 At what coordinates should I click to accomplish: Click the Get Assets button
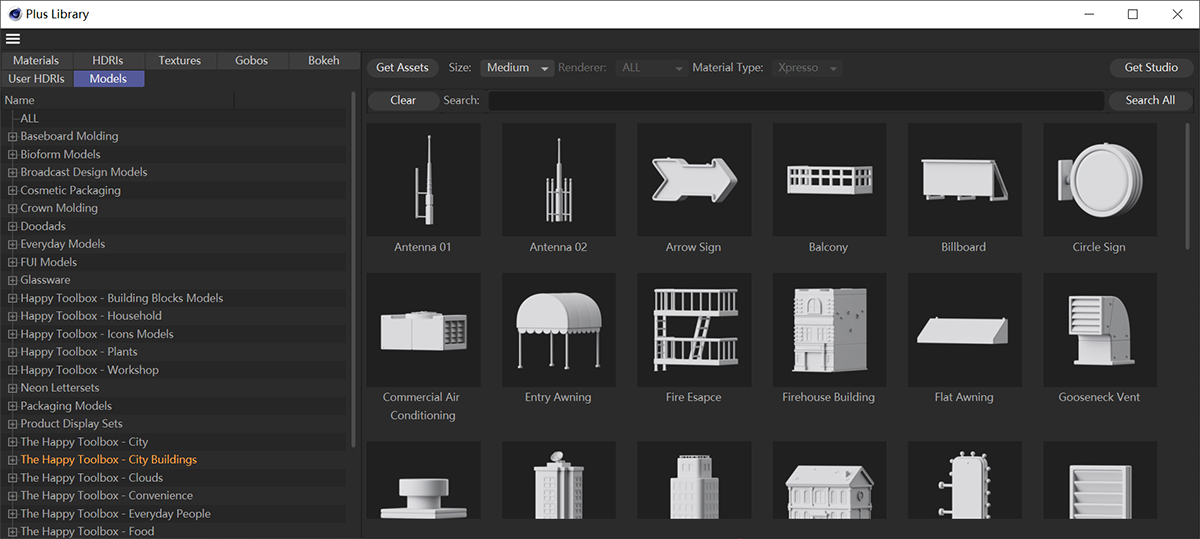click(402, 68)
